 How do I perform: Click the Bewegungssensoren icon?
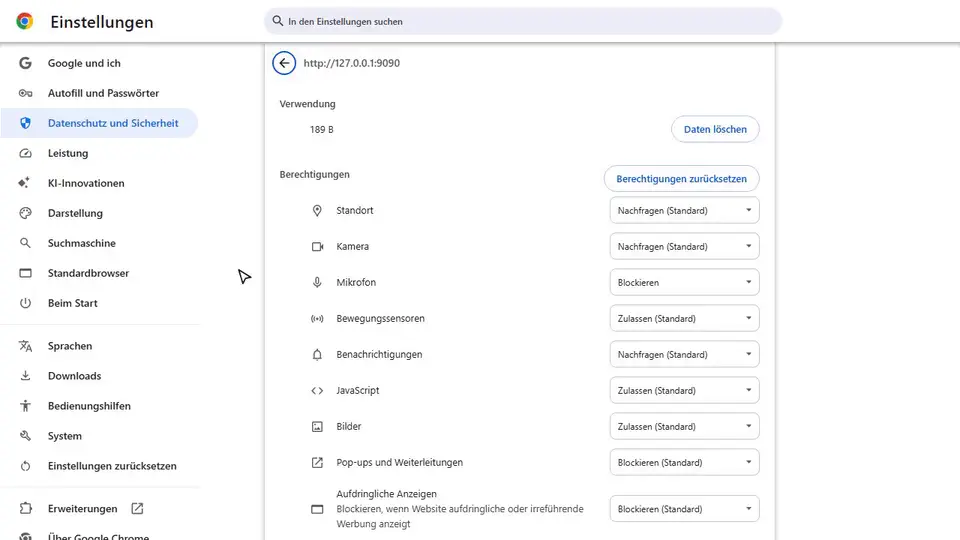point(317,318)
